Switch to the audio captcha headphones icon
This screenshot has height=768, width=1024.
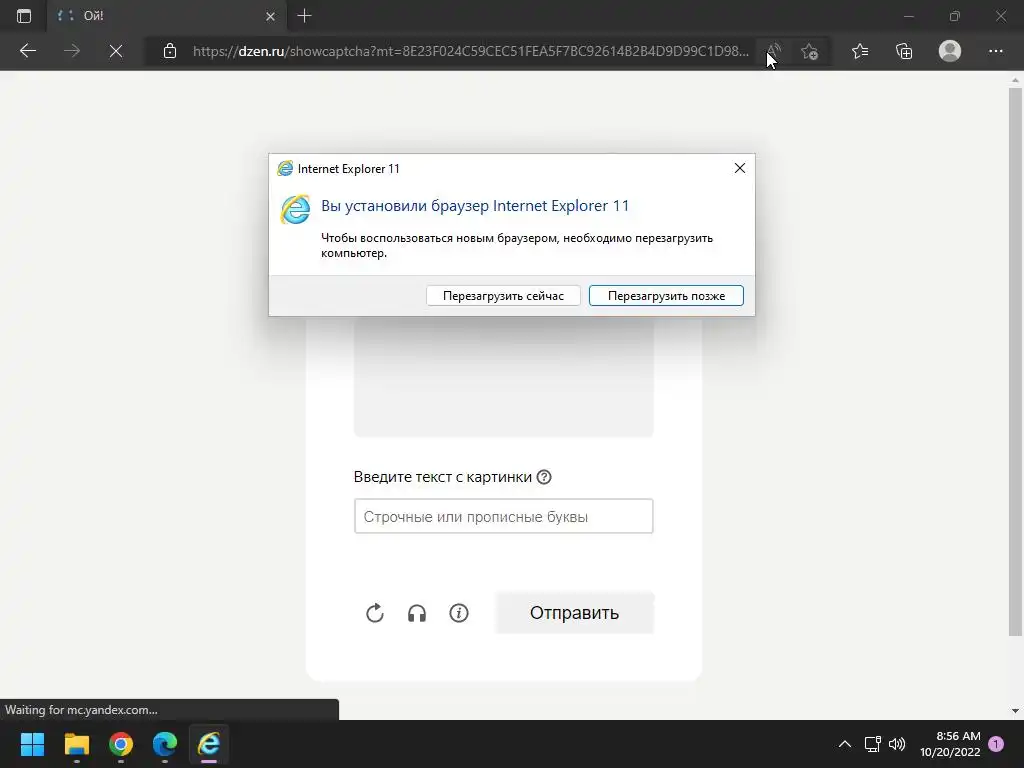pos(417,613)
